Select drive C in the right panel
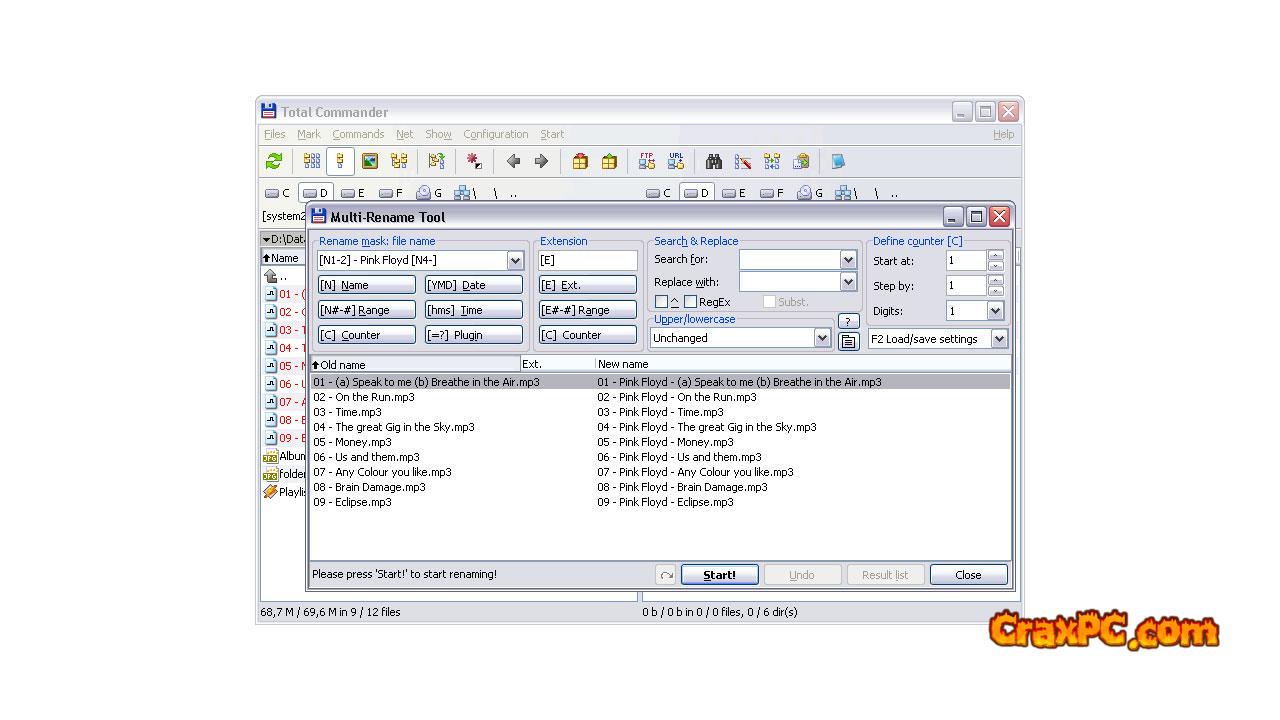The image size is (1280, 720). [x=659, y=193]
